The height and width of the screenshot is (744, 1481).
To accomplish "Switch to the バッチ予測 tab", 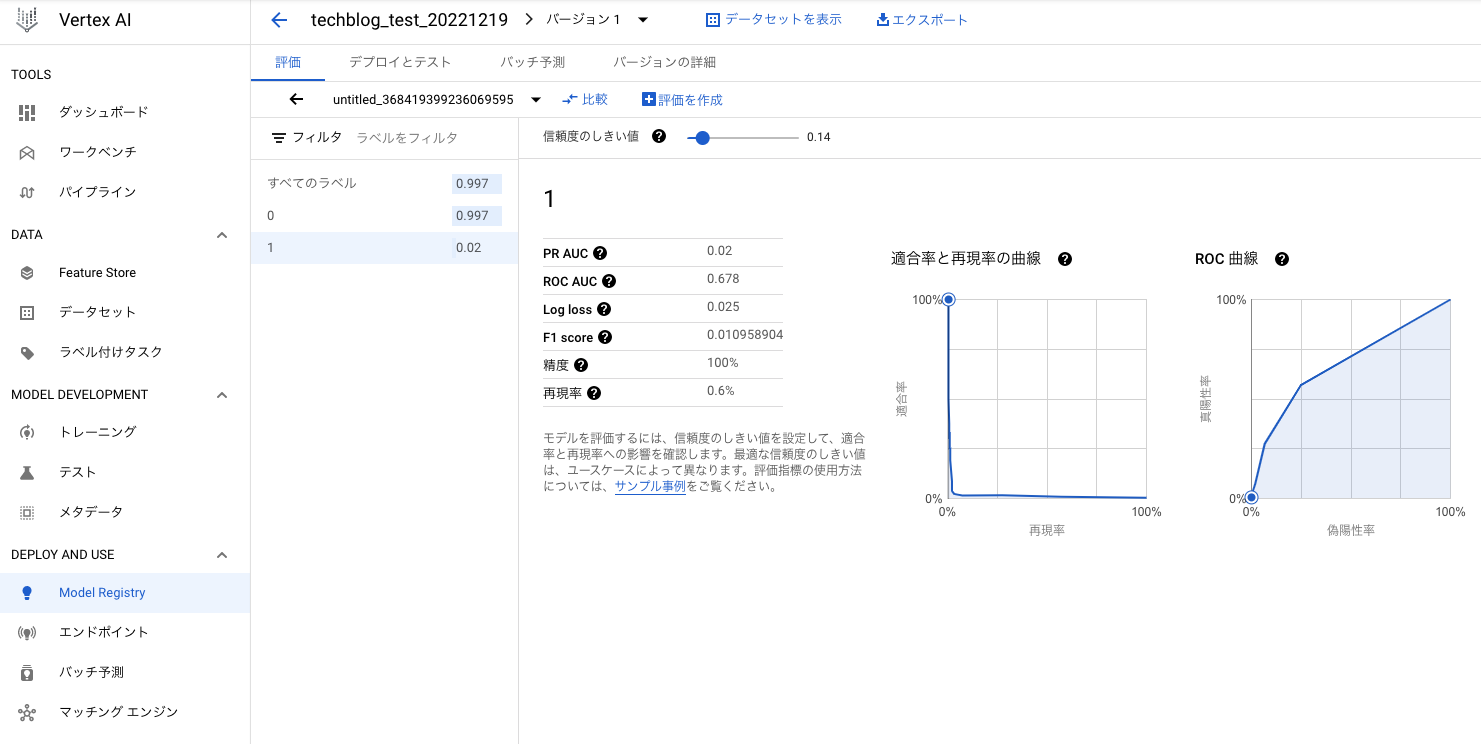I will click(x=532, y=62).
